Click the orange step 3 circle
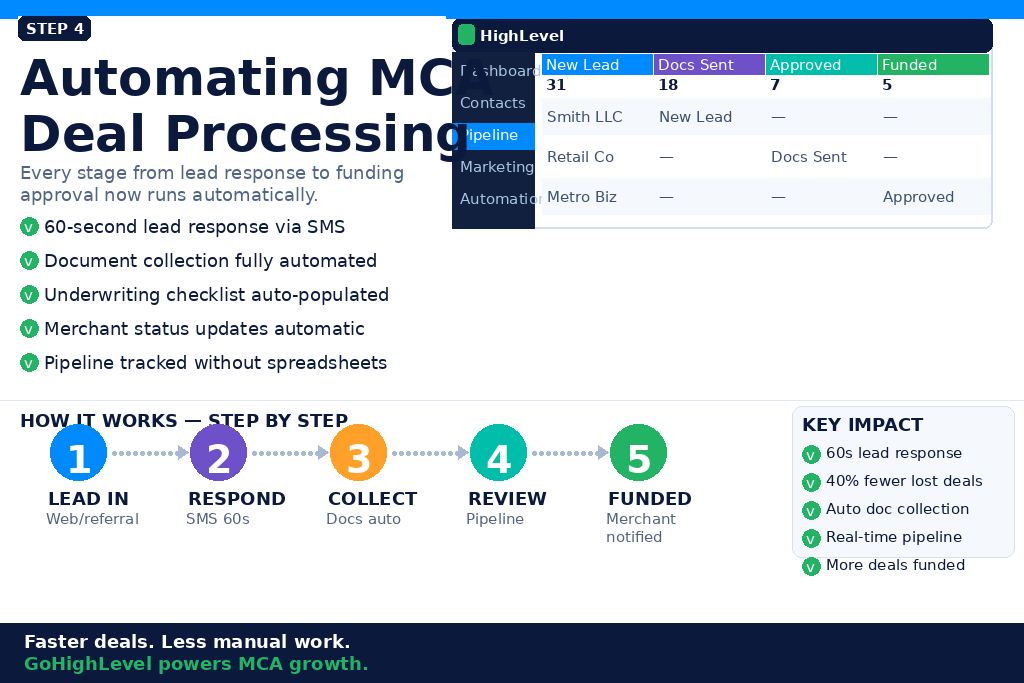 359,453
